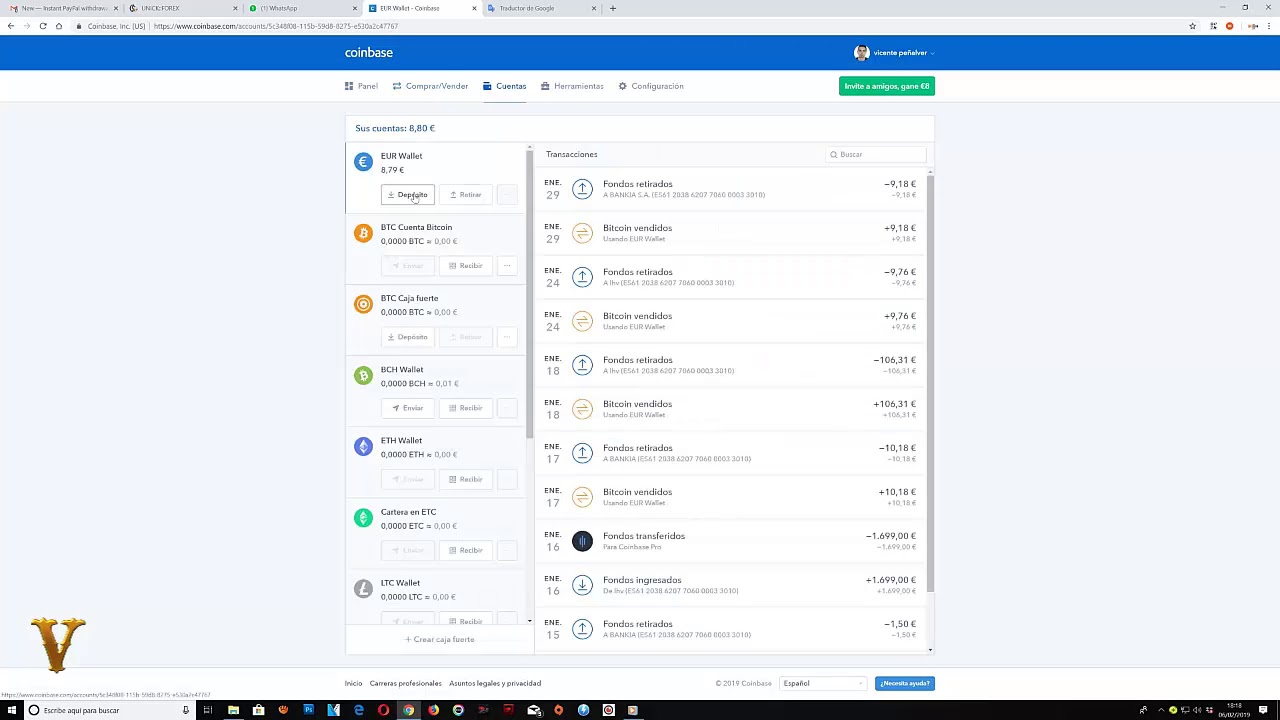Click the search magnifier icon in Transacciones
This screenshot has height=720, width=1280.
coord(833,154)
